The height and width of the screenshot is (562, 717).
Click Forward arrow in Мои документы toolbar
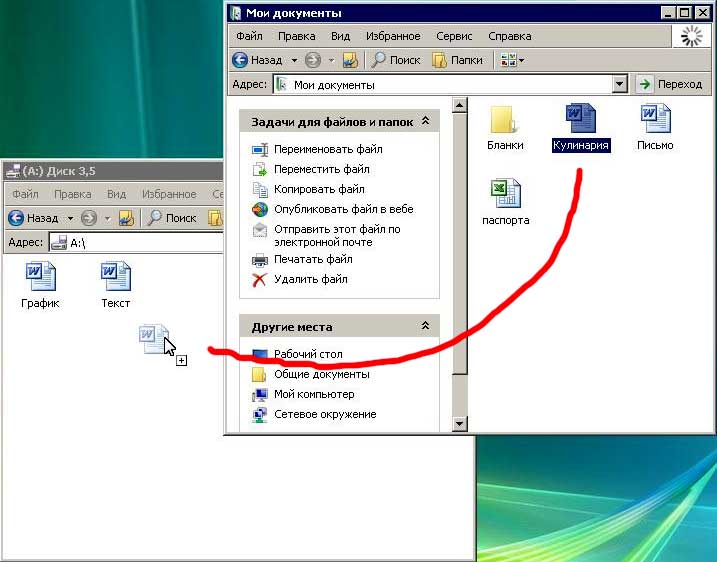[313, 60]
